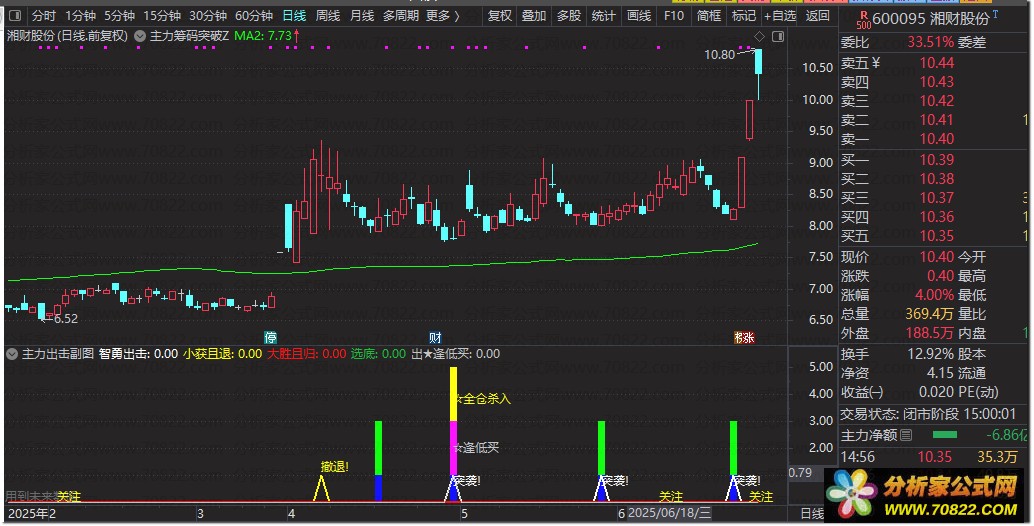This screenshot has height=526, width=1034.
Task: Click the 买一 price 10.39
Action: pyautogui.click(x=936, y=160)
